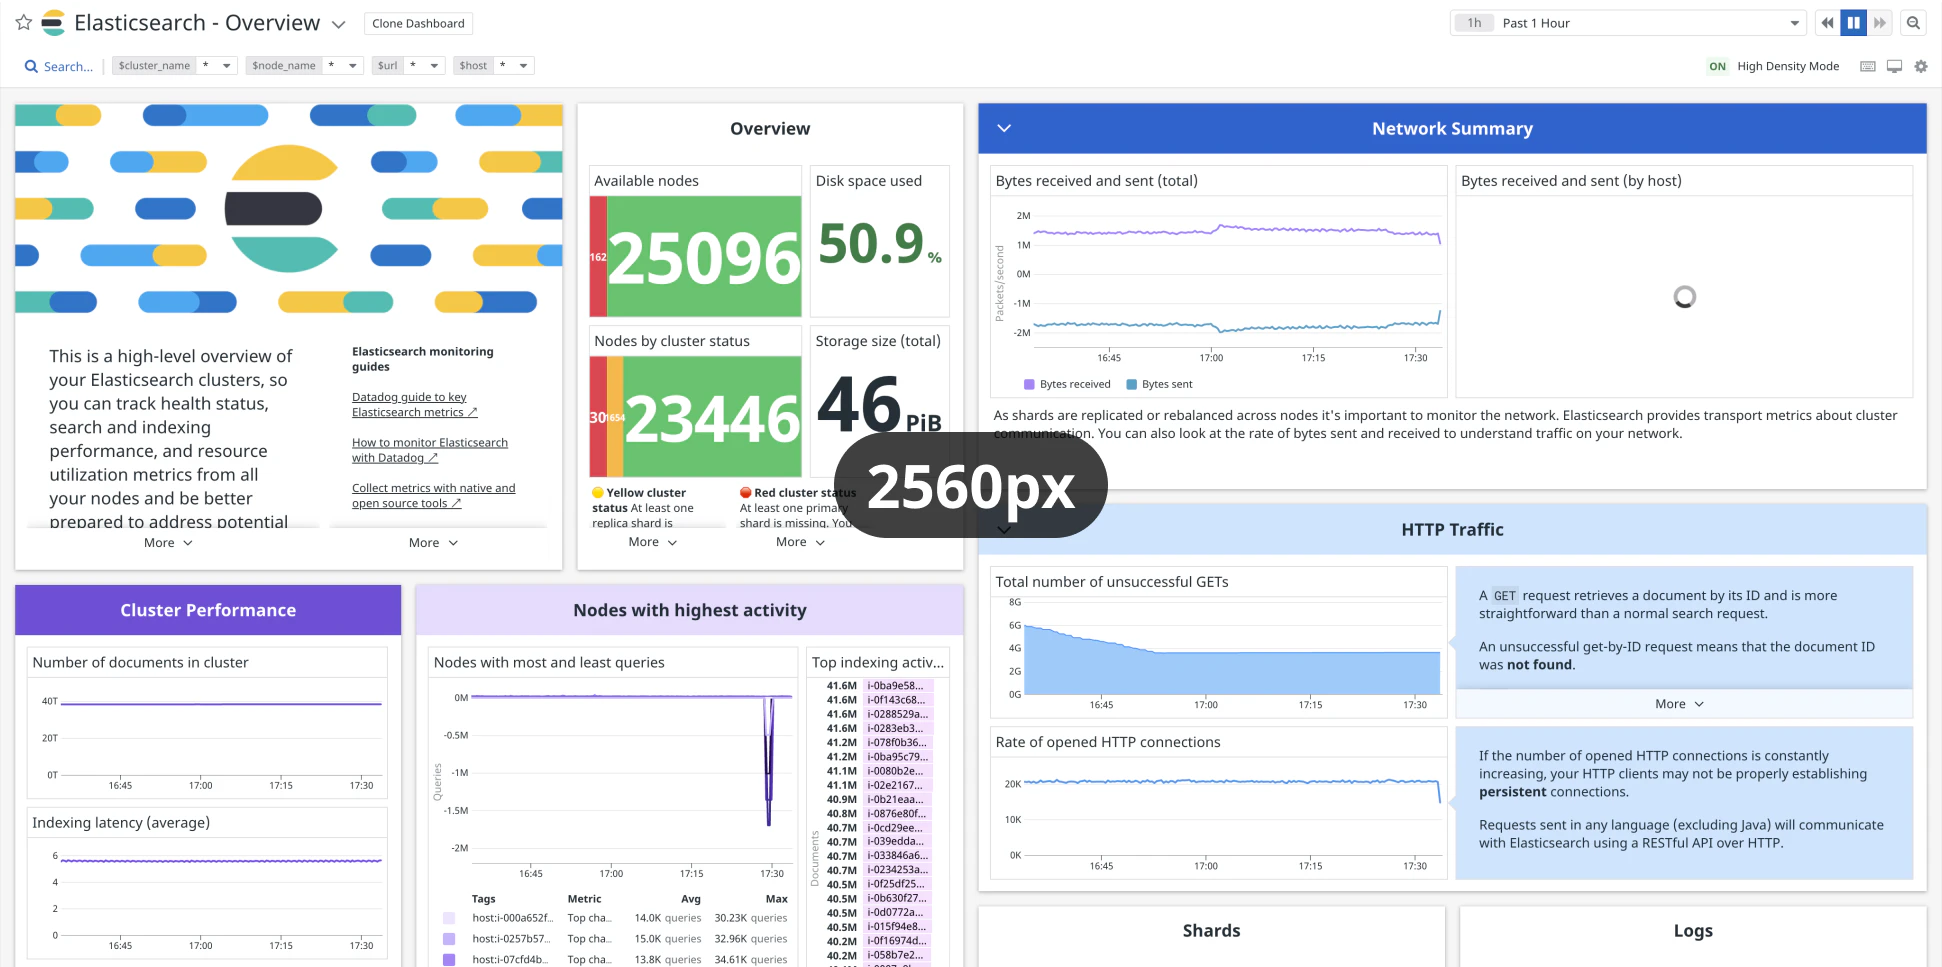1942x967 pixels.
Task: Click the zoom-out magnifier icon
Action: coord(1913,23)
